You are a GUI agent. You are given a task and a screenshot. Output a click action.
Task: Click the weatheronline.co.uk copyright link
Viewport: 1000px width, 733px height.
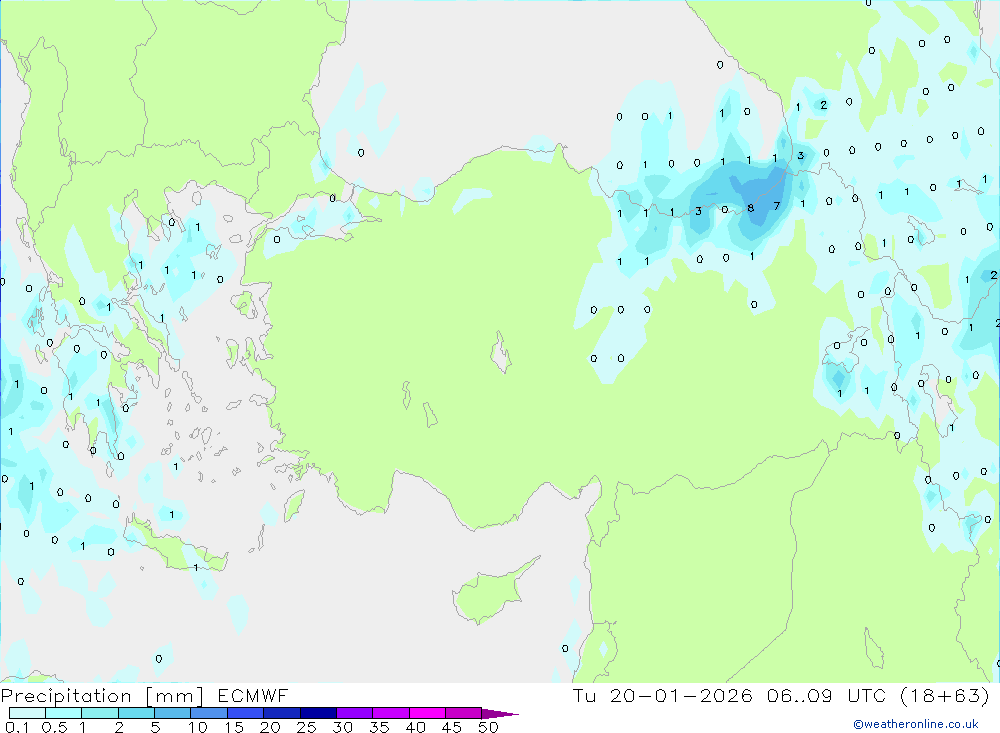point(916,724)
